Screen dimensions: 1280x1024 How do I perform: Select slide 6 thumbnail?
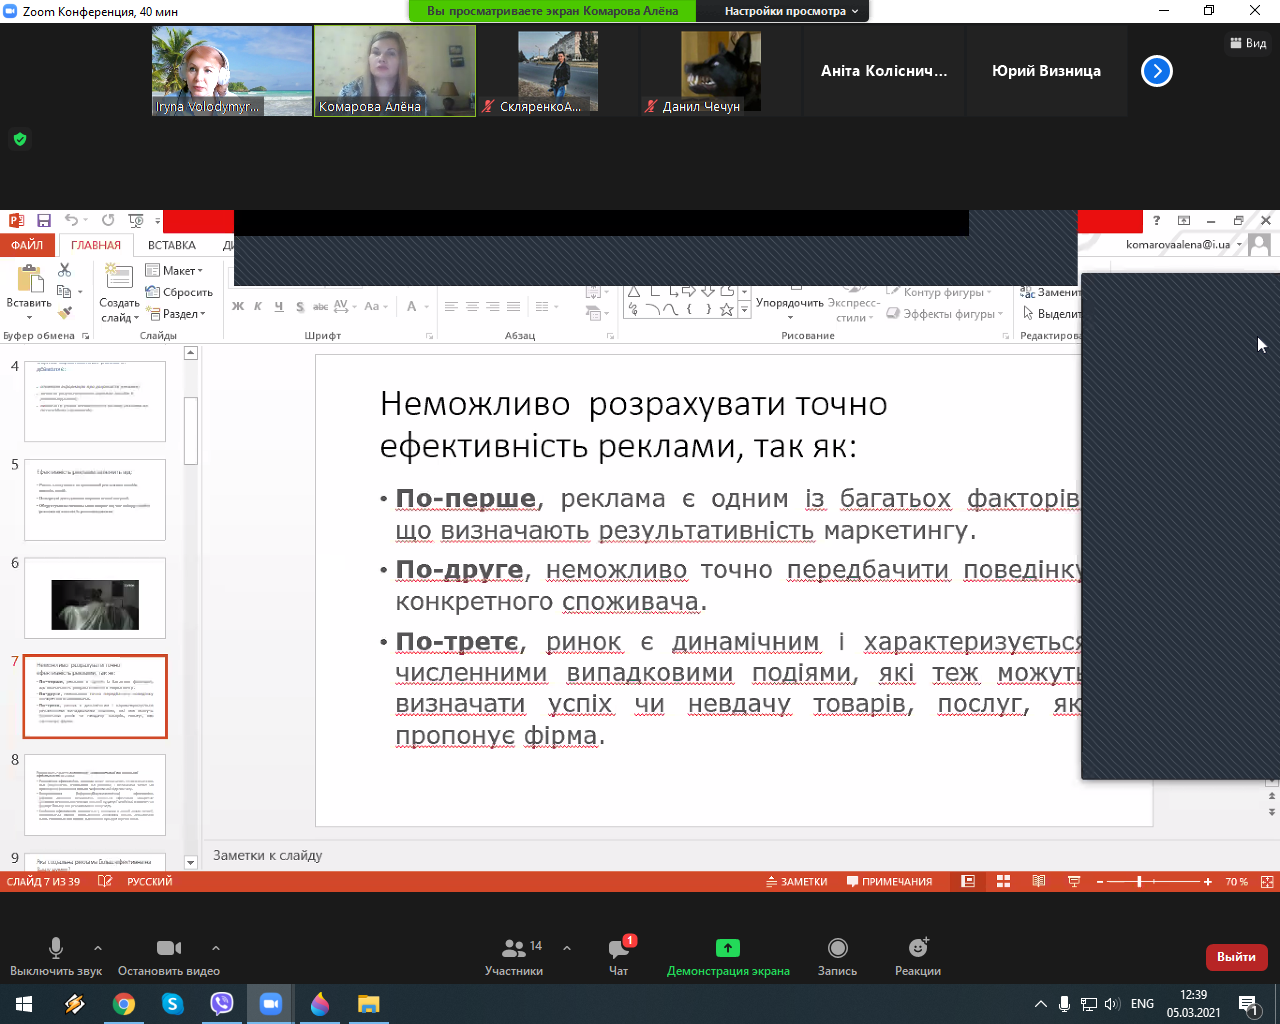click(95, 598)
